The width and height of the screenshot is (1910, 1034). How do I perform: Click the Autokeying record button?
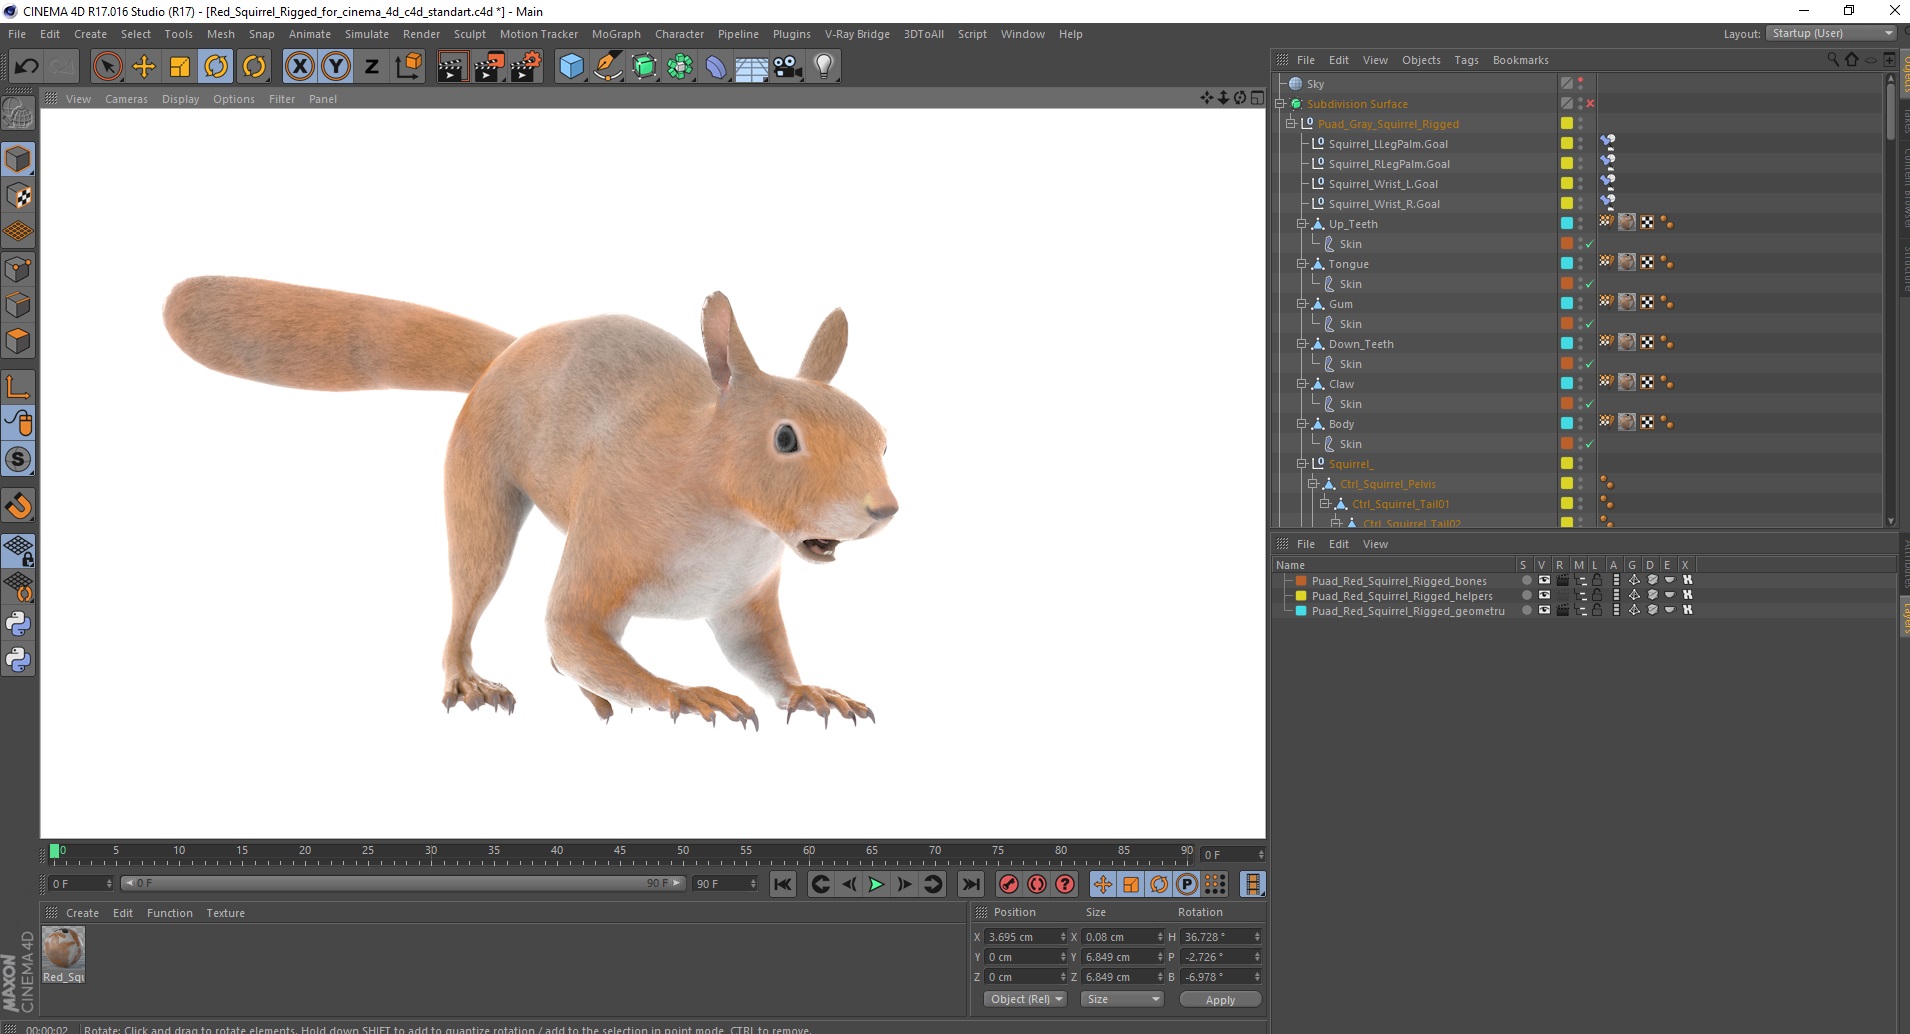click(1037, 884)
